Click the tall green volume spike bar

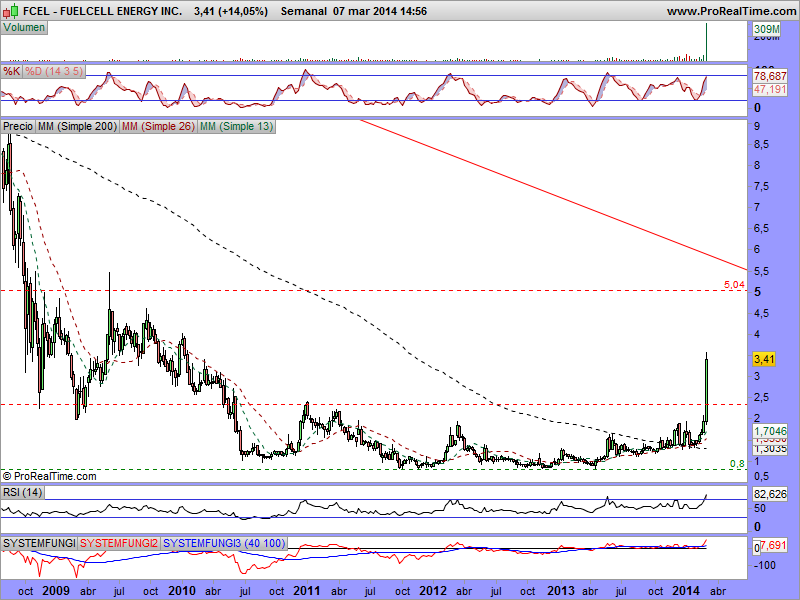pyautogui.click(x=706, y=42)
